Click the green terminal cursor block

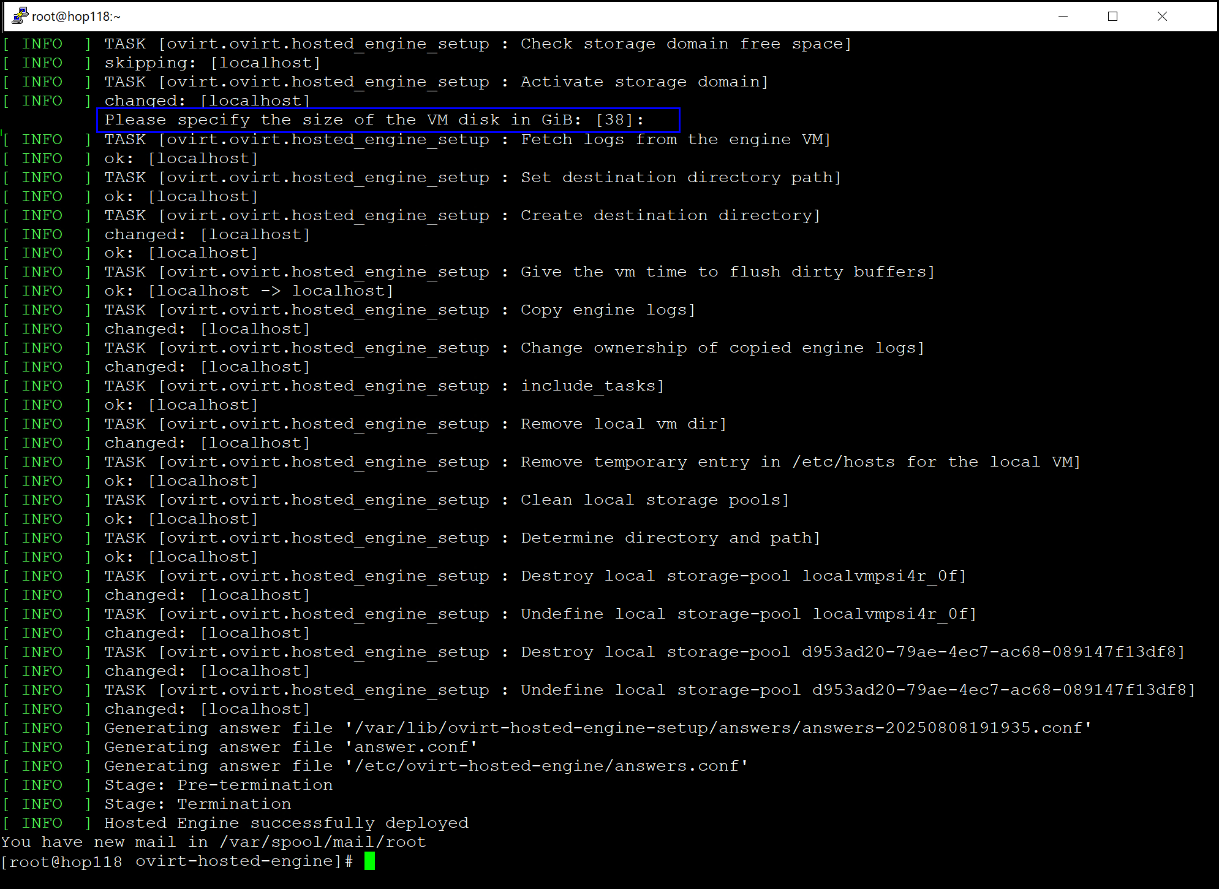coord(369,861)
